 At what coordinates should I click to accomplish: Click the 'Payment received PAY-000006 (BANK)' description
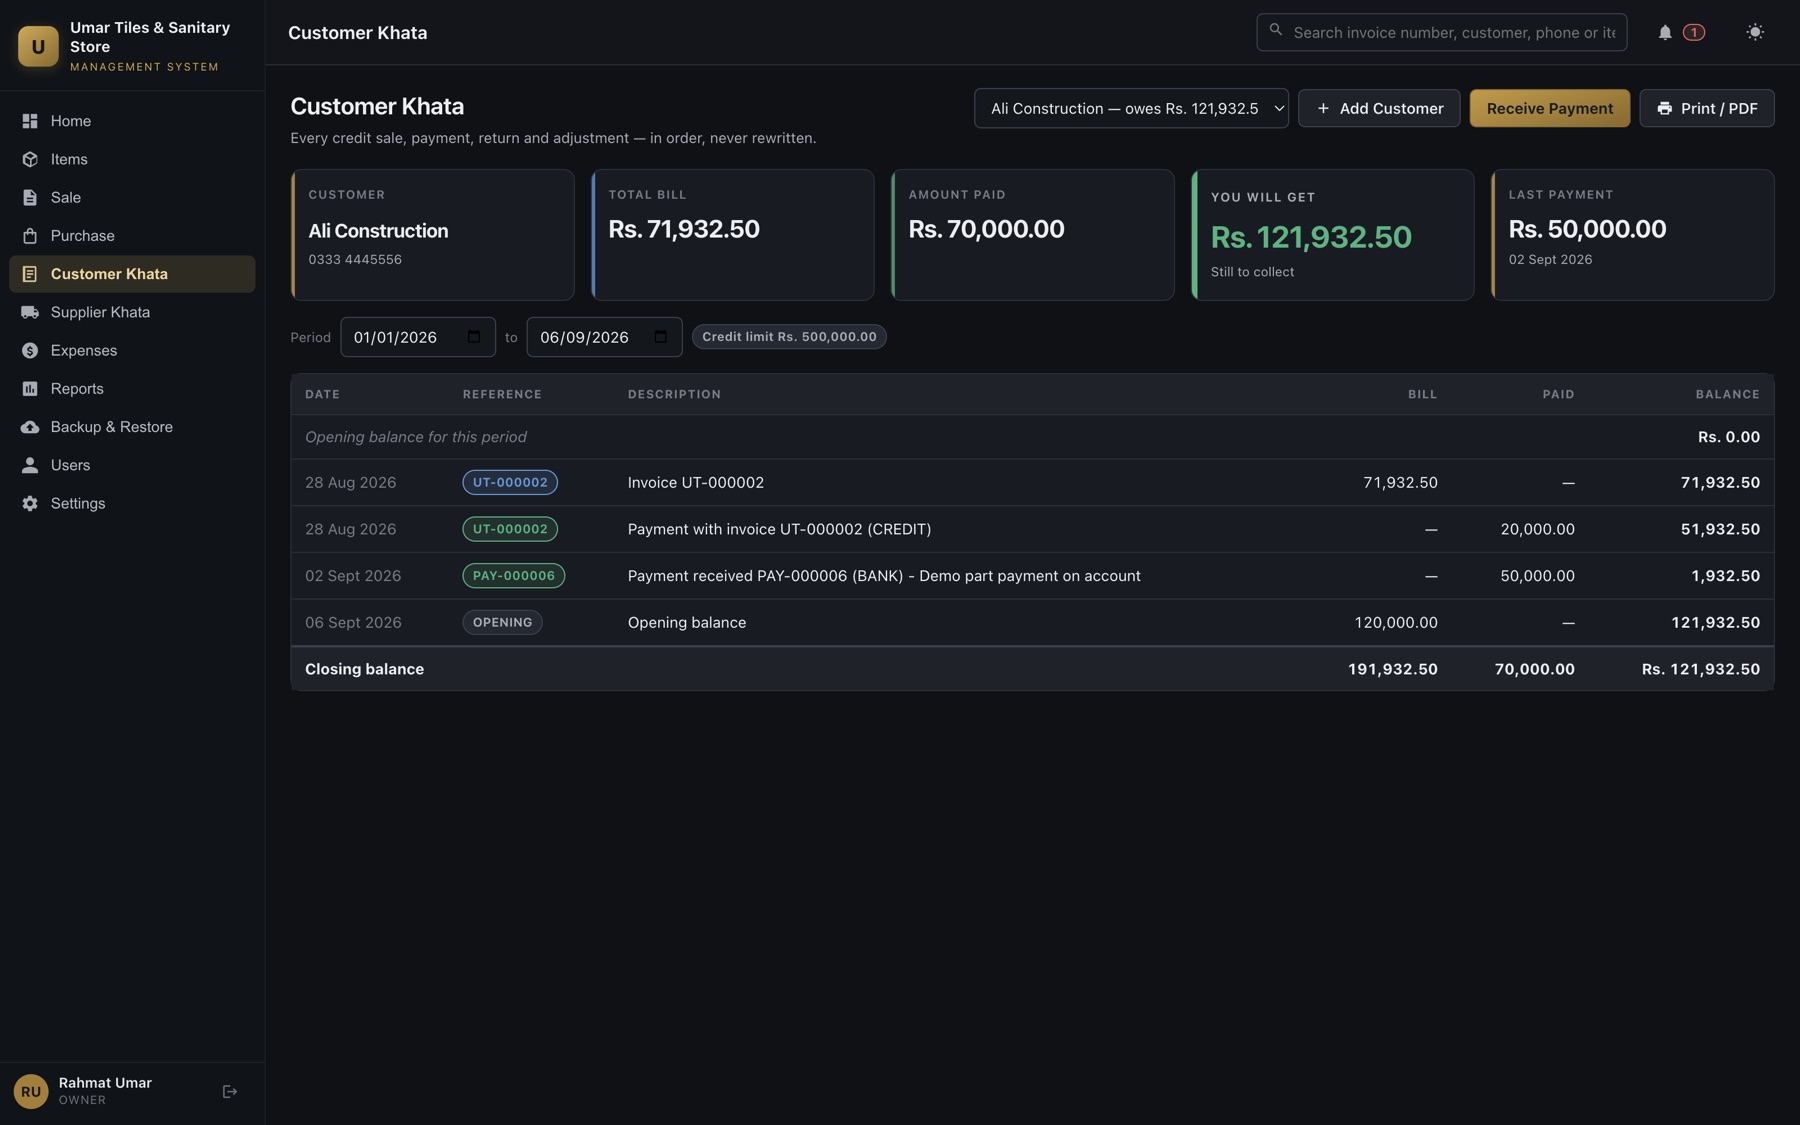(x=884, y=576)
